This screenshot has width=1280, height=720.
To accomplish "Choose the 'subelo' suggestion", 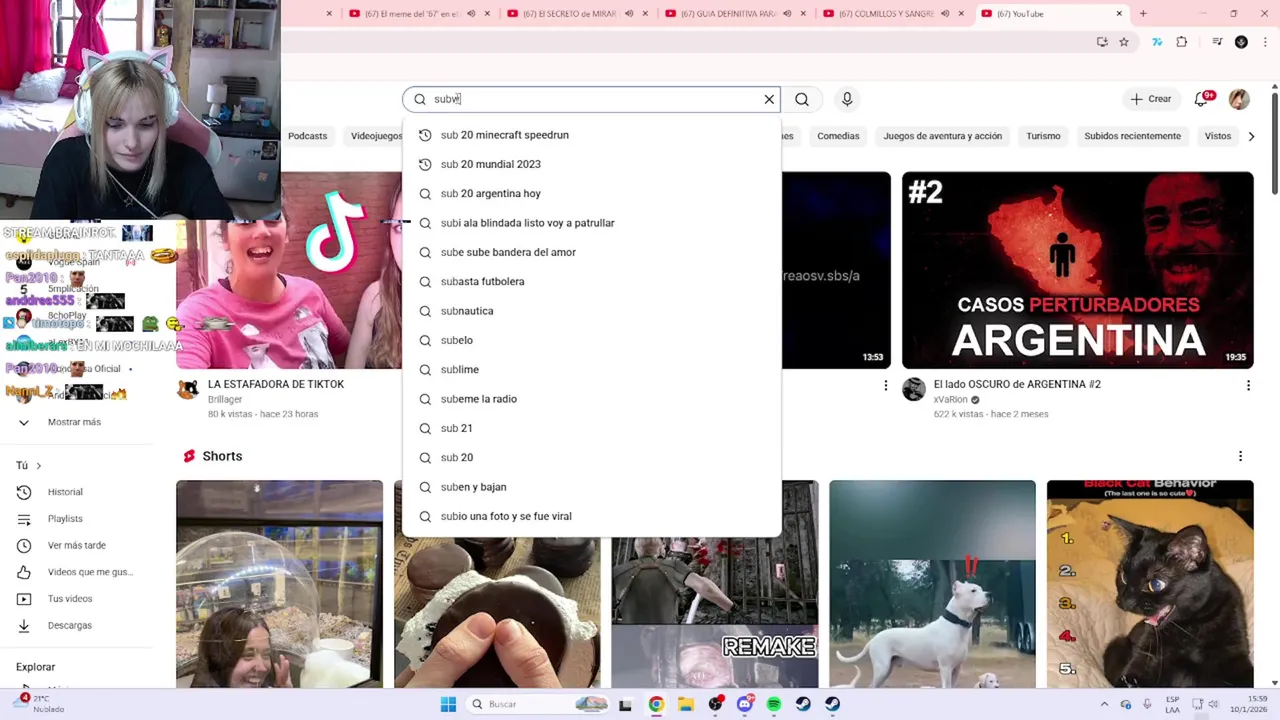I will point(591,340).
